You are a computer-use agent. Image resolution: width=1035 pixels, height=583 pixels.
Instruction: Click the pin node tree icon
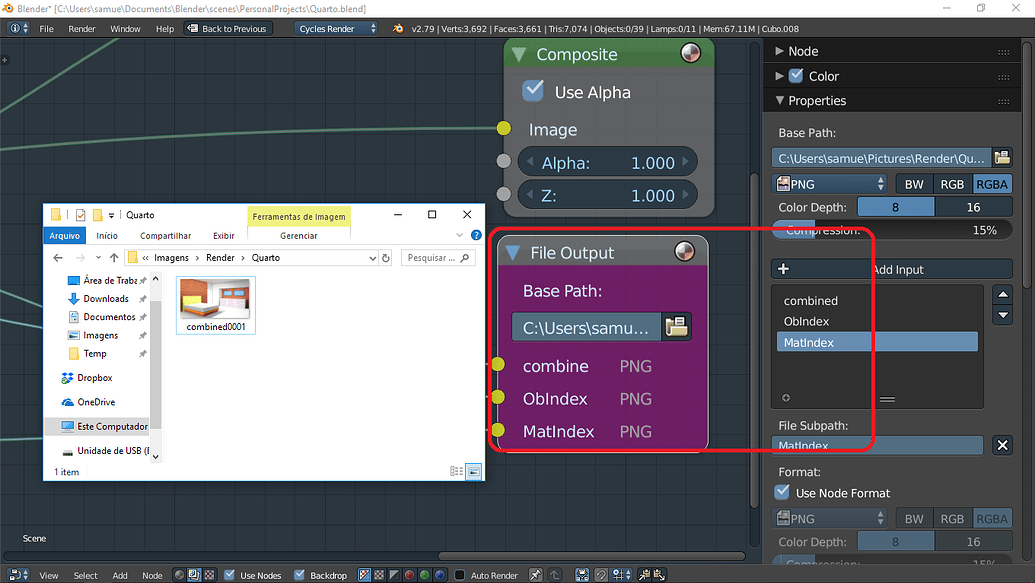click(535, 575)
